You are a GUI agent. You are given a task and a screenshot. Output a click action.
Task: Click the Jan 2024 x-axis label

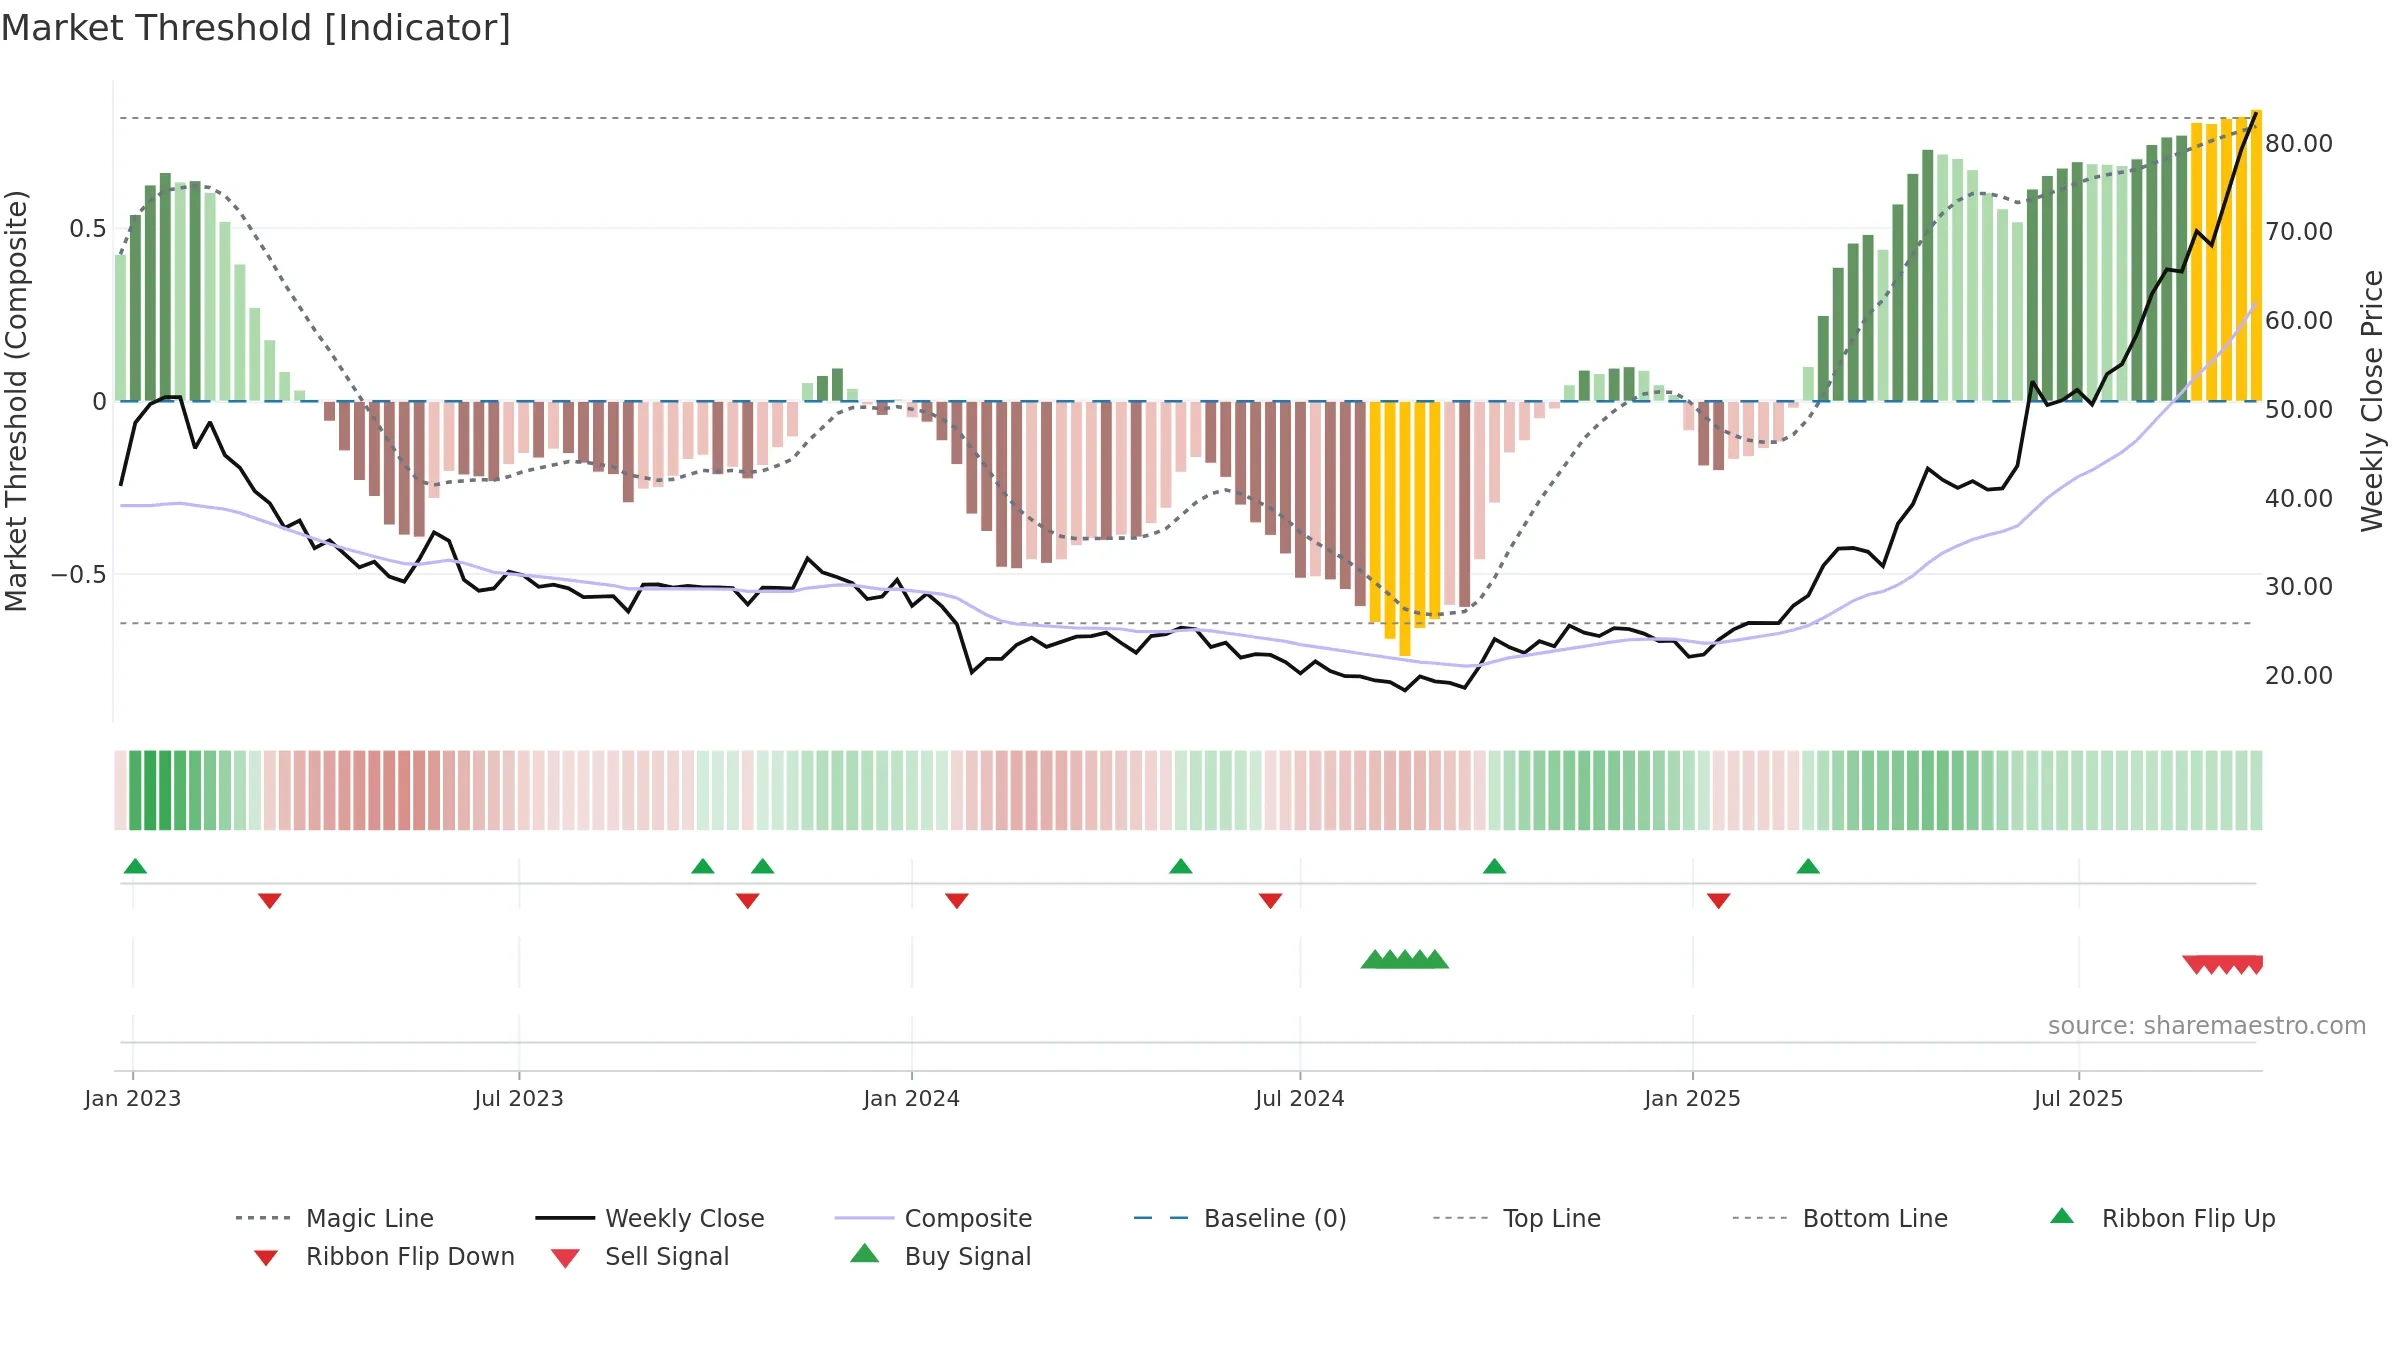click(912, 1099)
